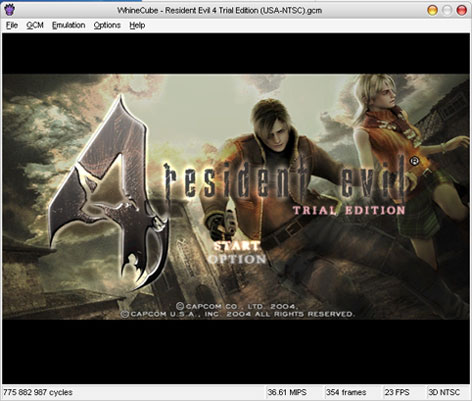Open the Options menu
The height and width of the screenshot is (401, 472).
click(x=107, y=25)
